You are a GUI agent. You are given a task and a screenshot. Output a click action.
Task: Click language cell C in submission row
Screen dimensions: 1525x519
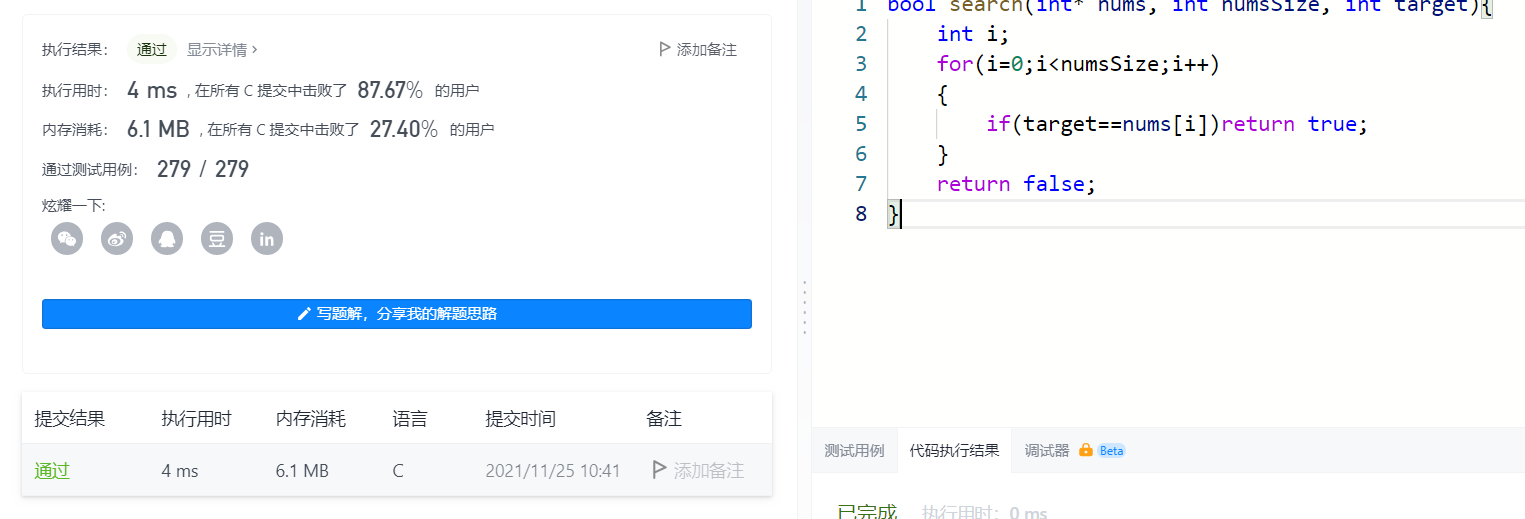point(398,471)
